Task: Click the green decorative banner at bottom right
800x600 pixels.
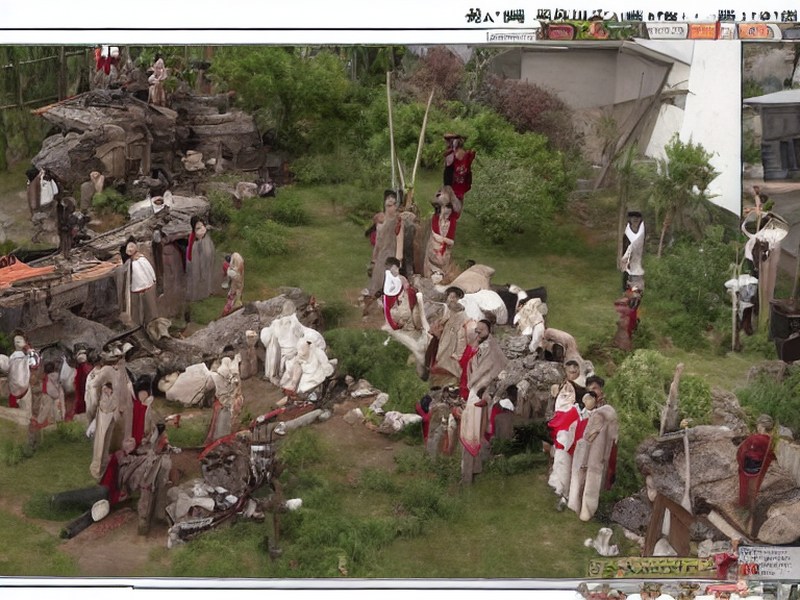Action: point(652,567)
